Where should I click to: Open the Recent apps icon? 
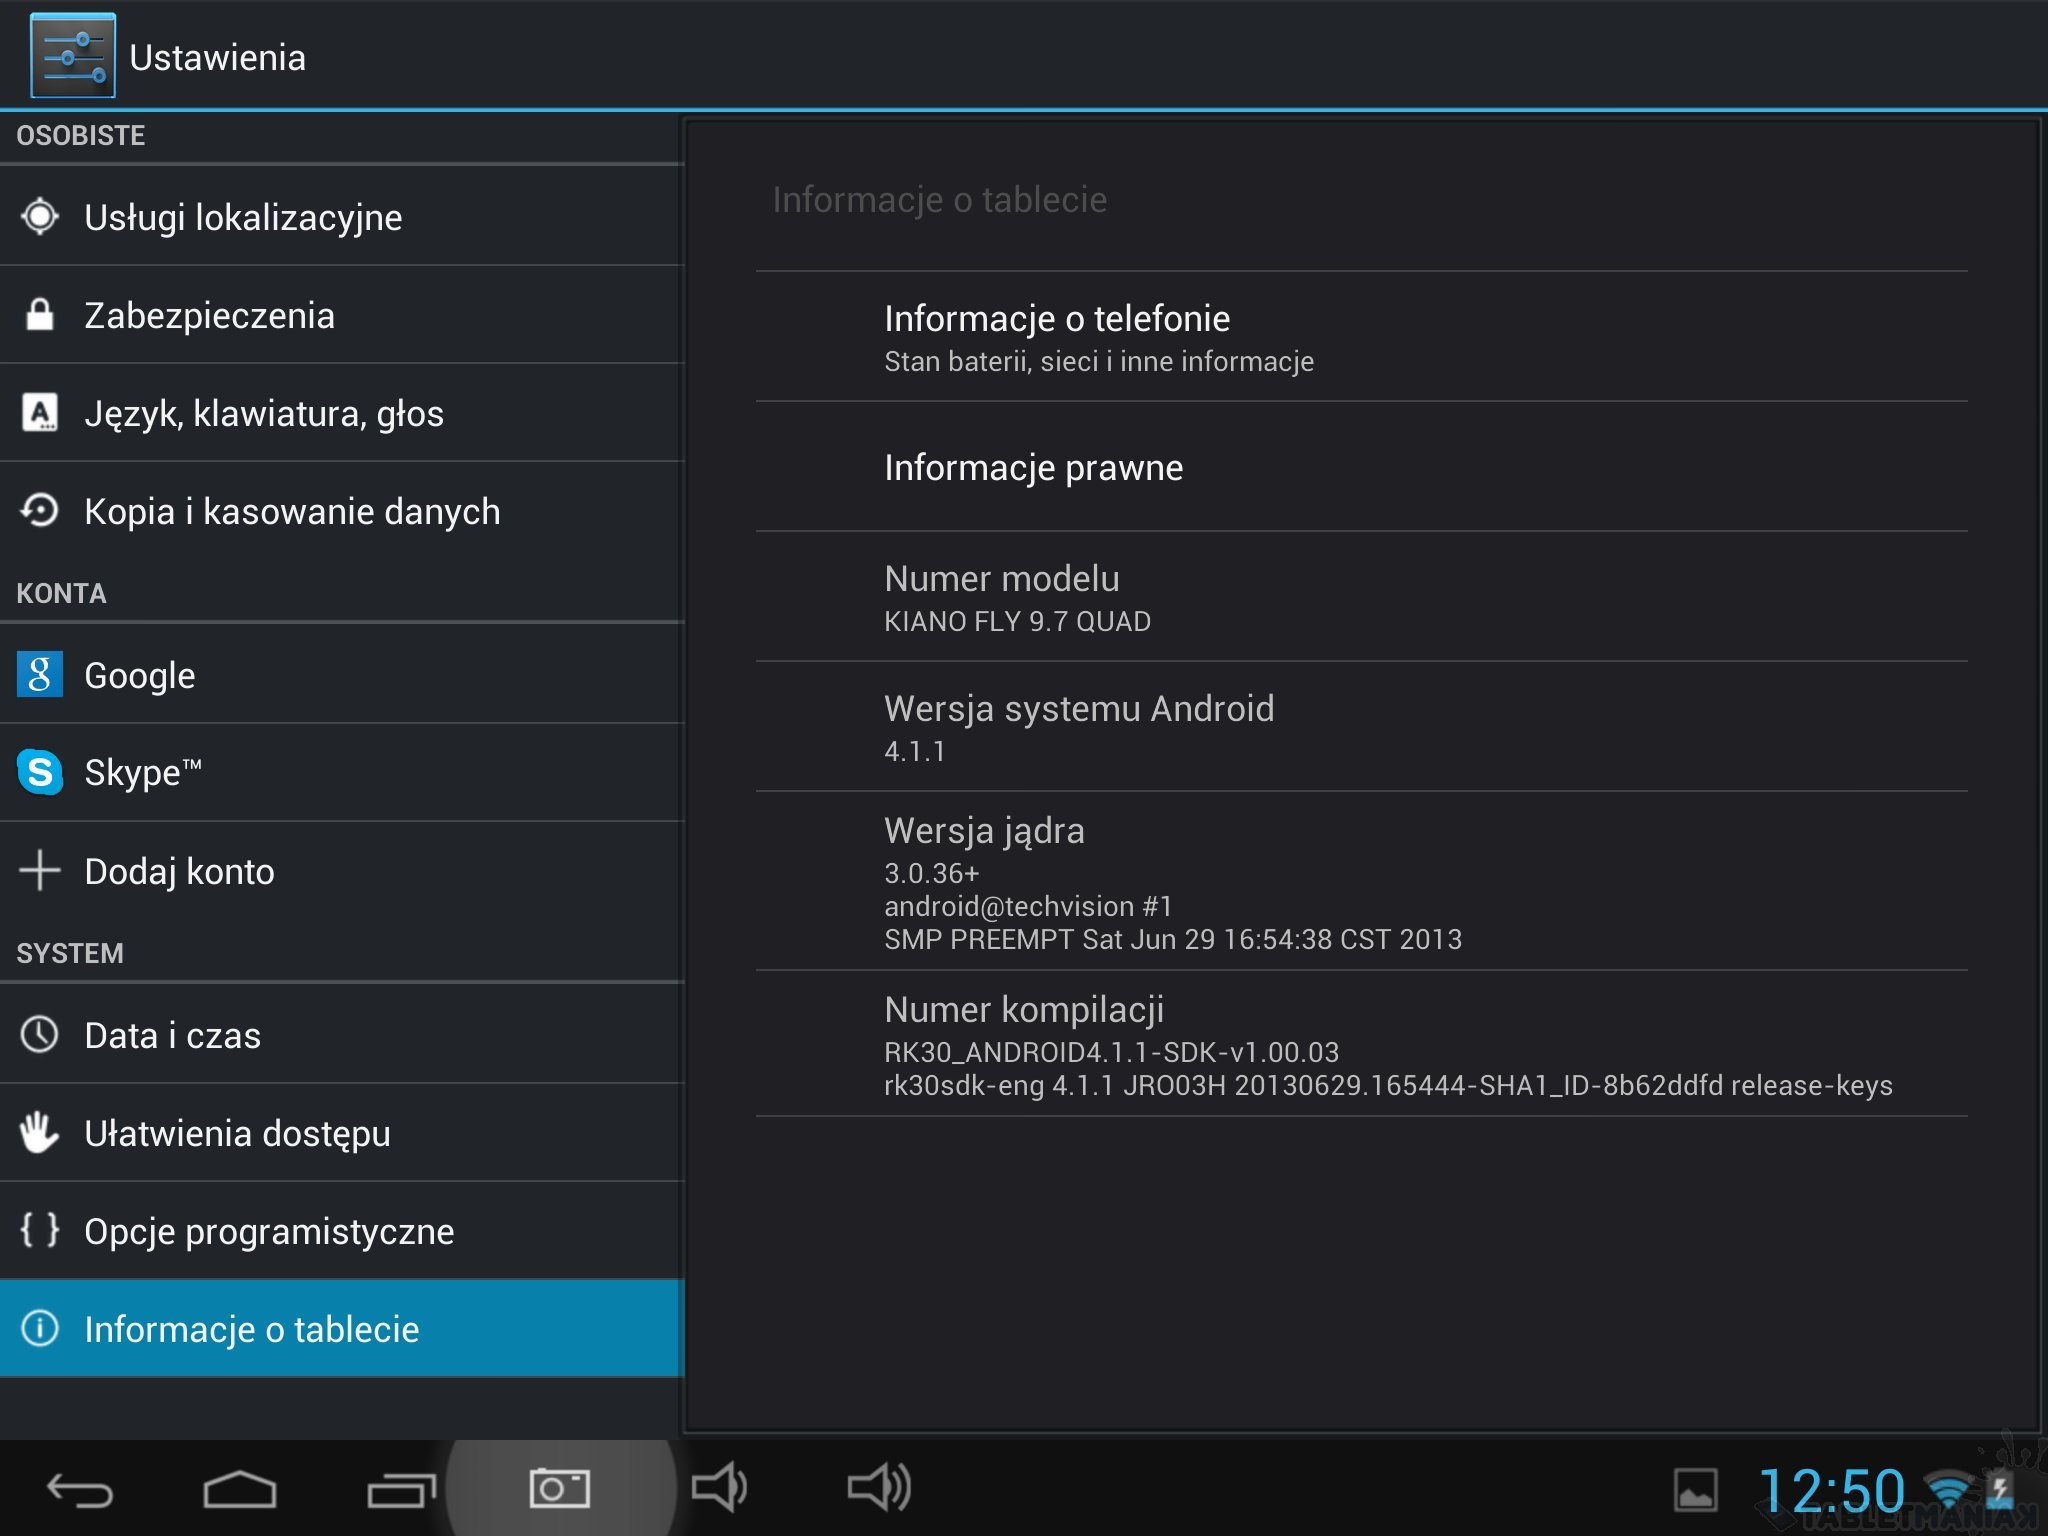click(400, 1490)
